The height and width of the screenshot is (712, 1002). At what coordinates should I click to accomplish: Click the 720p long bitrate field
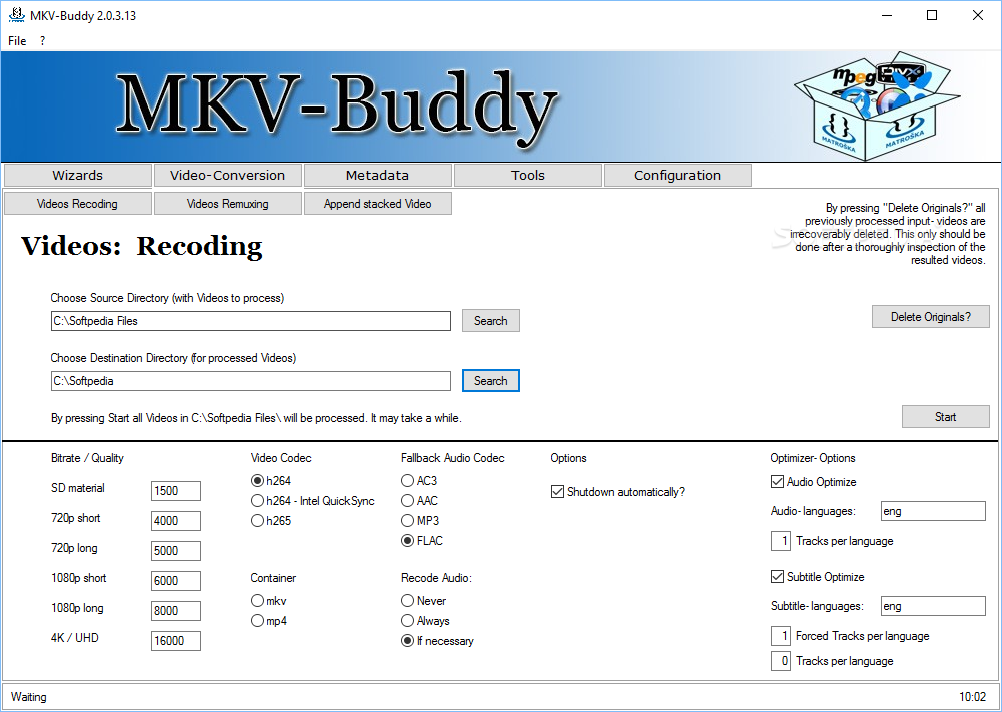(176, 551)
